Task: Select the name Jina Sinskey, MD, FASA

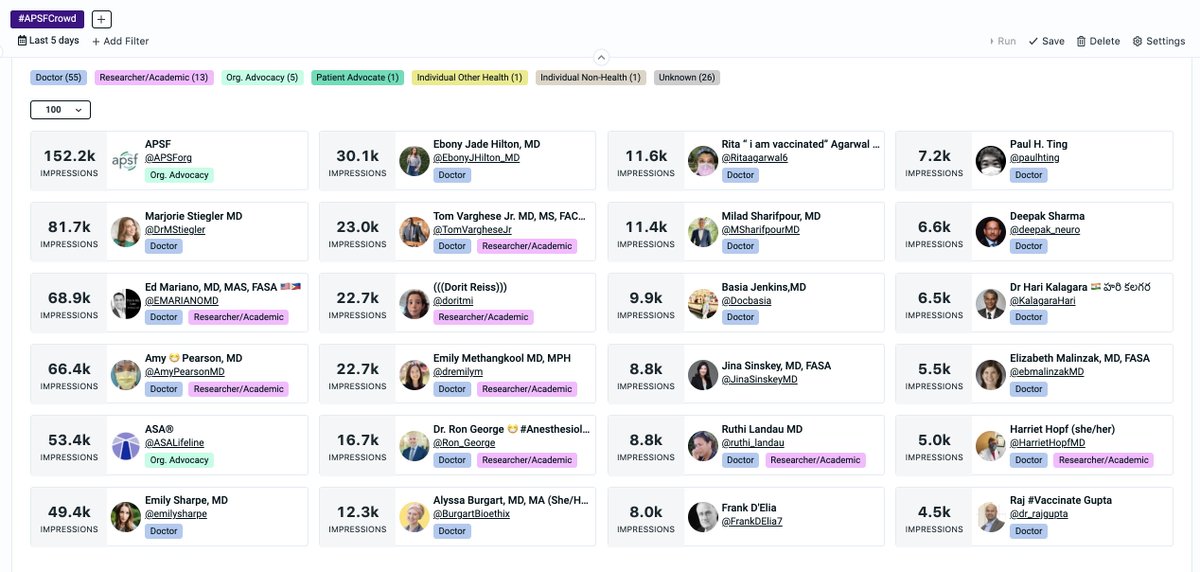Action: [x=776, y=366]
